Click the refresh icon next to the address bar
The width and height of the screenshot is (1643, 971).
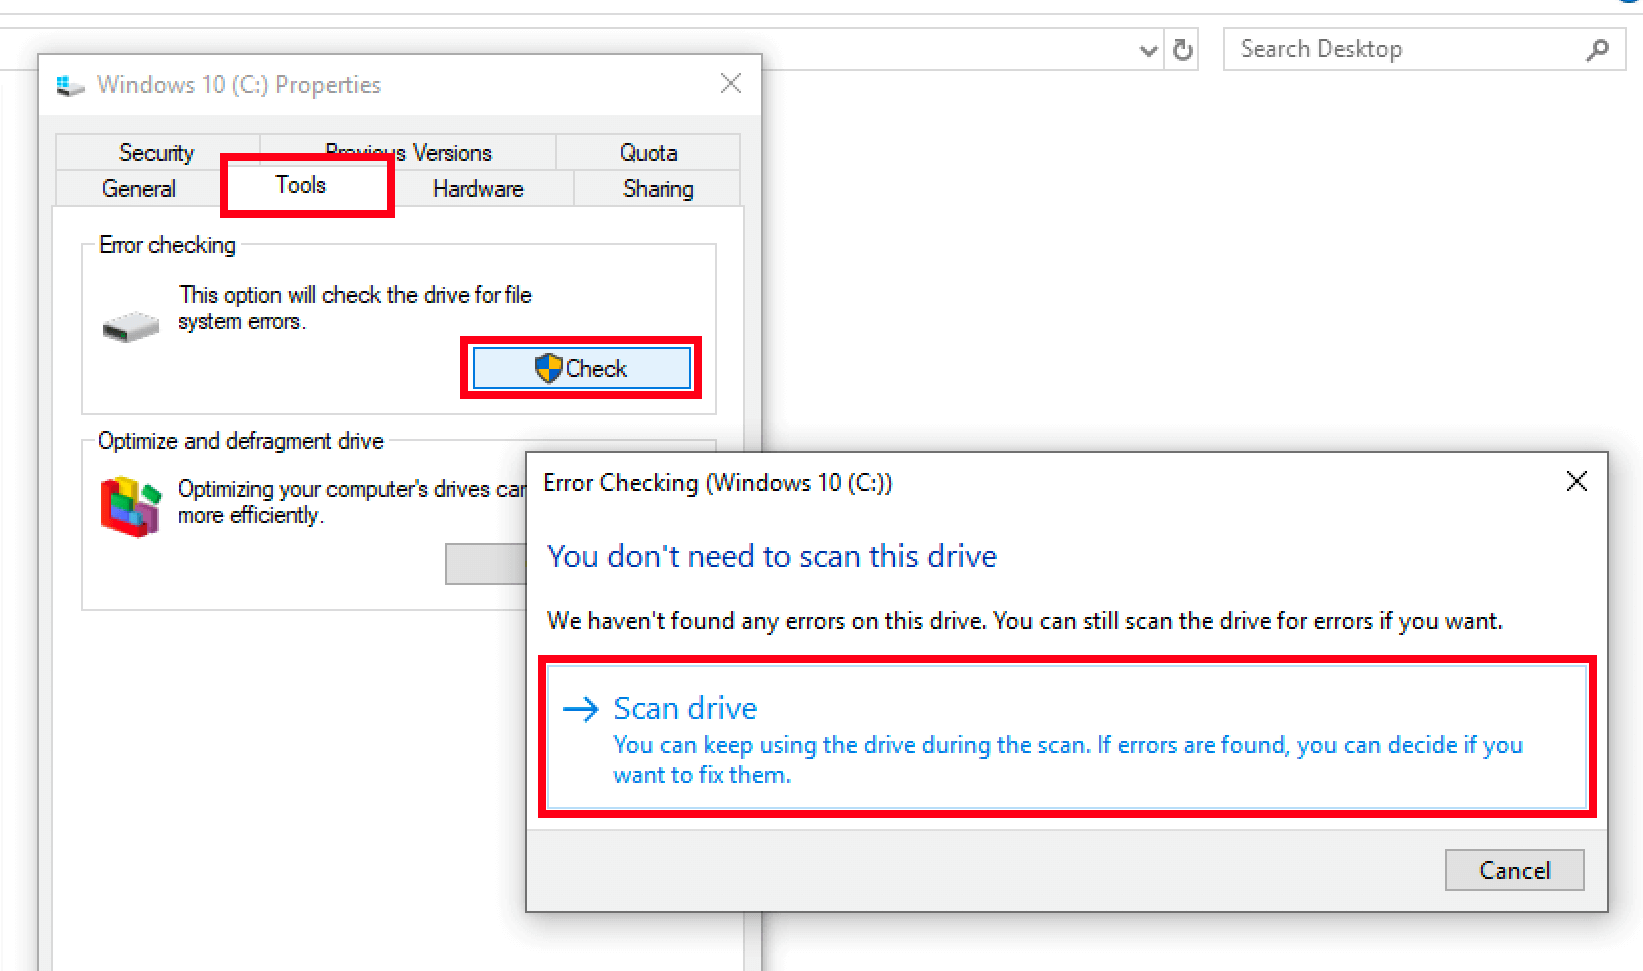tap(1181, 48)
